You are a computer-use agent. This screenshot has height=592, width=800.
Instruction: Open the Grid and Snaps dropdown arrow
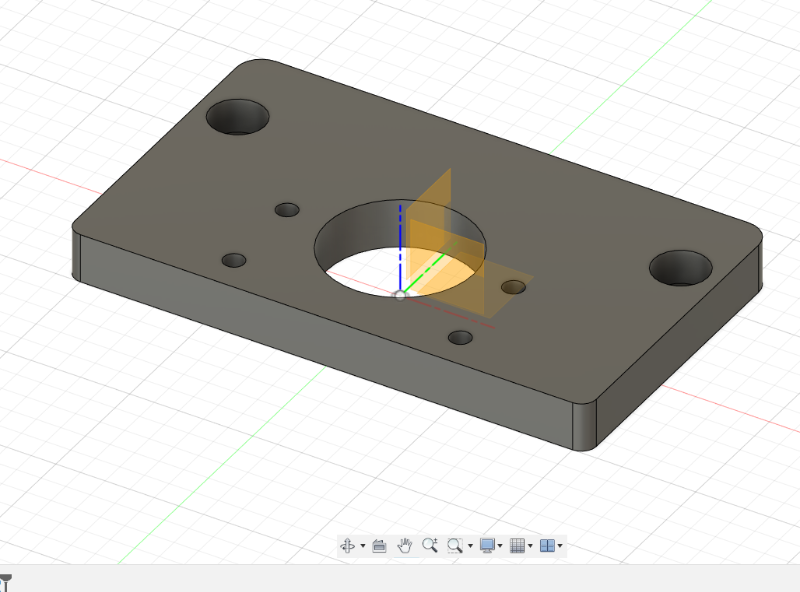pyautogui.click(x=531, y=546)
